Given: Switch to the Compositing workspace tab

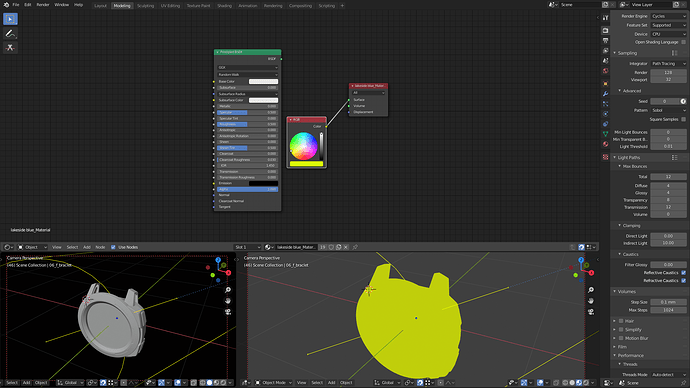Looking at the screenshot, I should coord(301,6).
